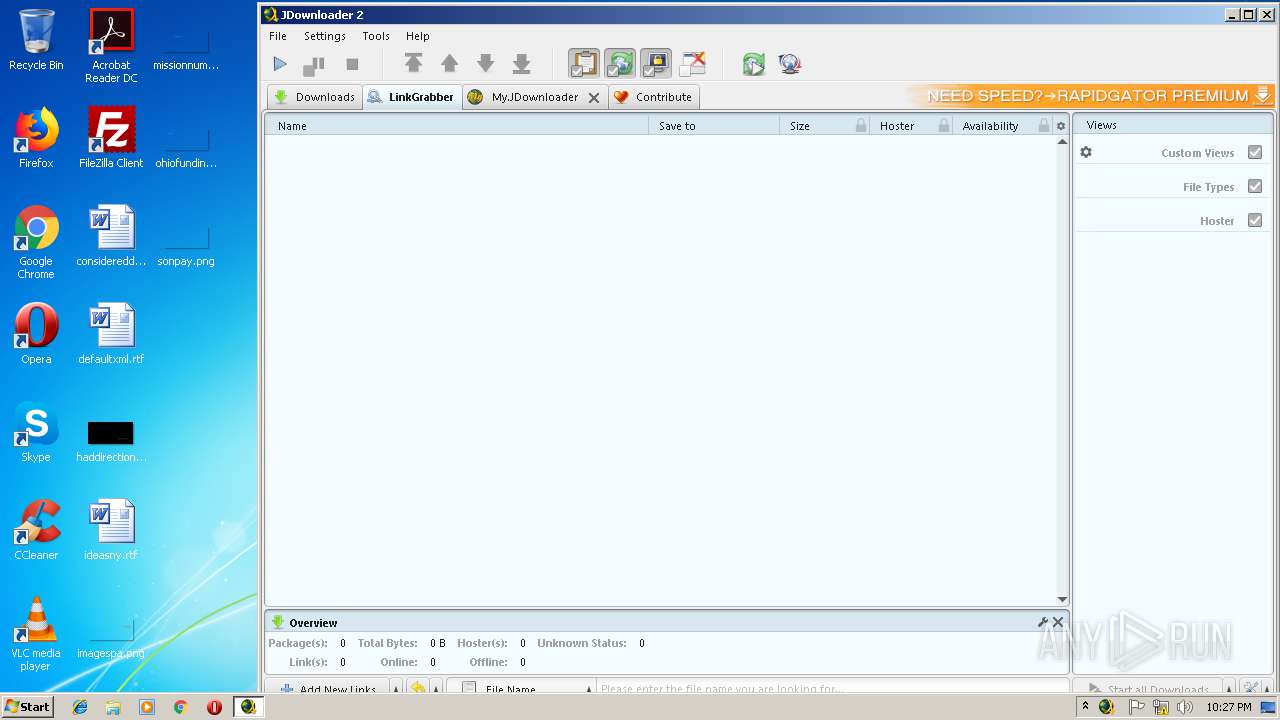Toggle Hoster view checkbox
1280x720 pixels.
click(1255, 221)
